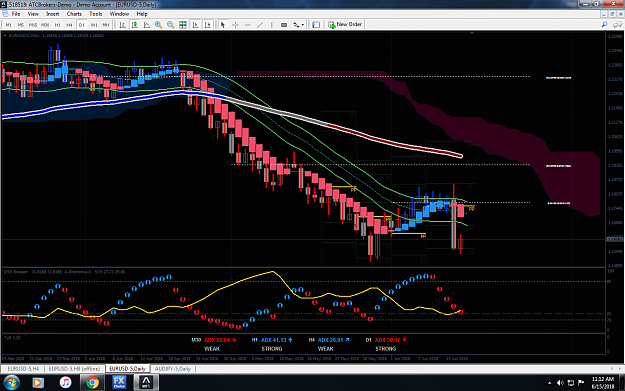Open the File menu
The width and height of the screenshot is (625, 391).
tap(16, 14)
